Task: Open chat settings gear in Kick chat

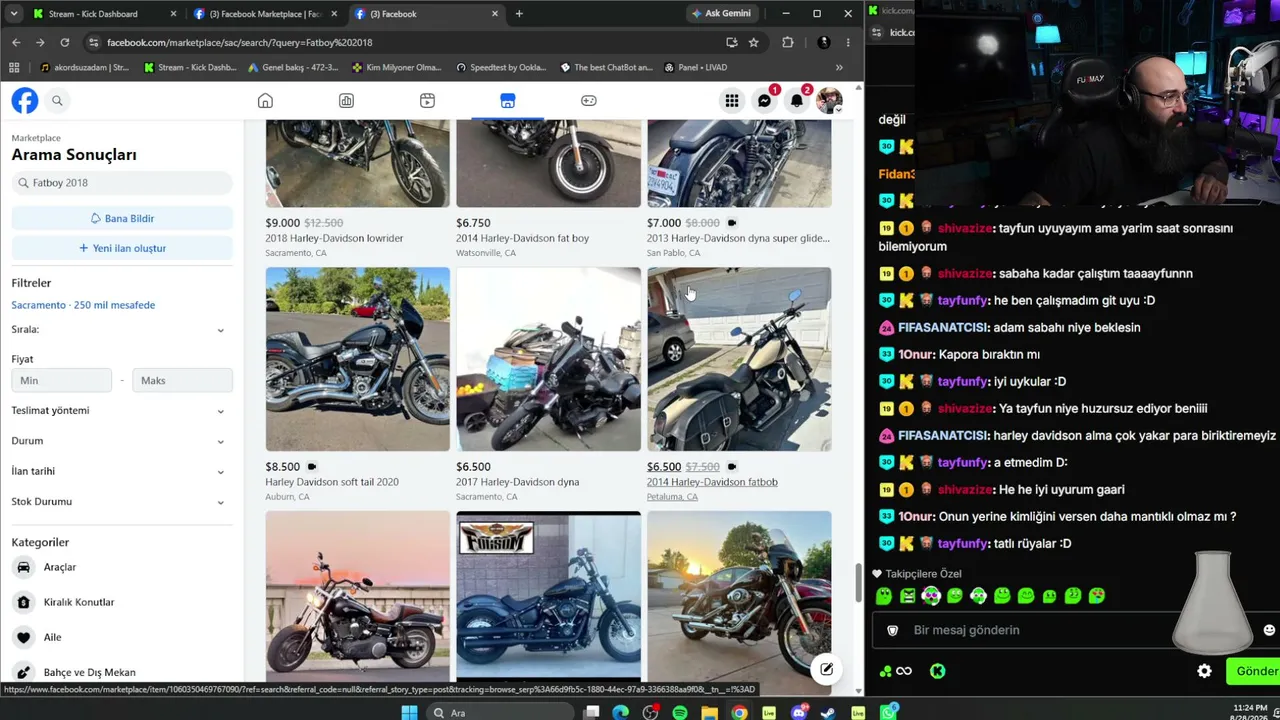Action: pyautogui.click(x=1204, y=671)
